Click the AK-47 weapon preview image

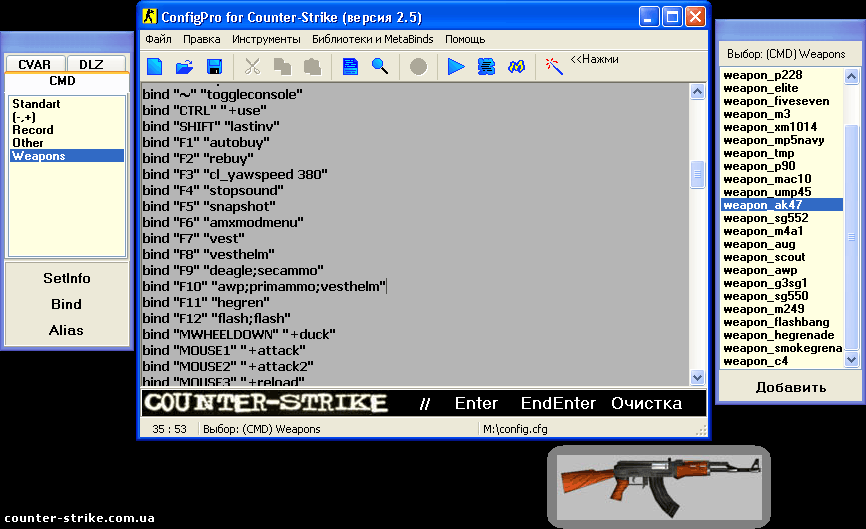click(659, 486)
